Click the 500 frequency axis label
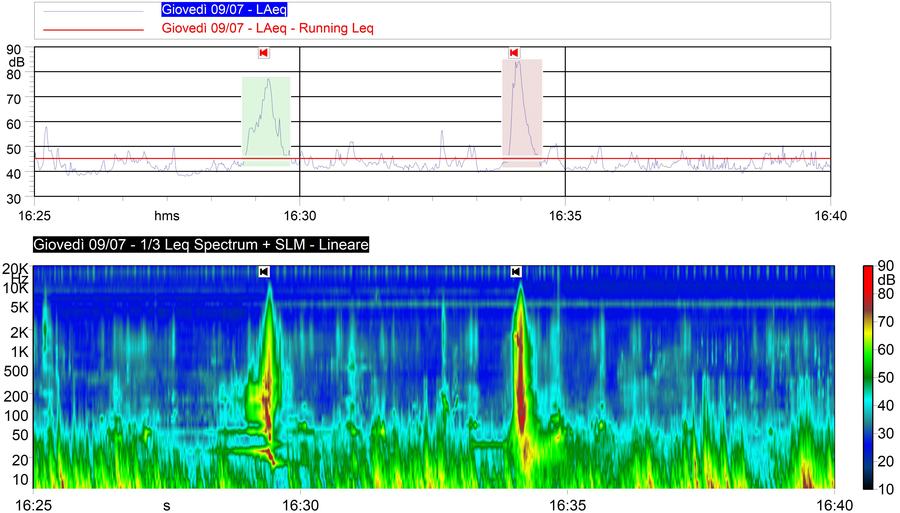900x513 pixels. [17, 371]
